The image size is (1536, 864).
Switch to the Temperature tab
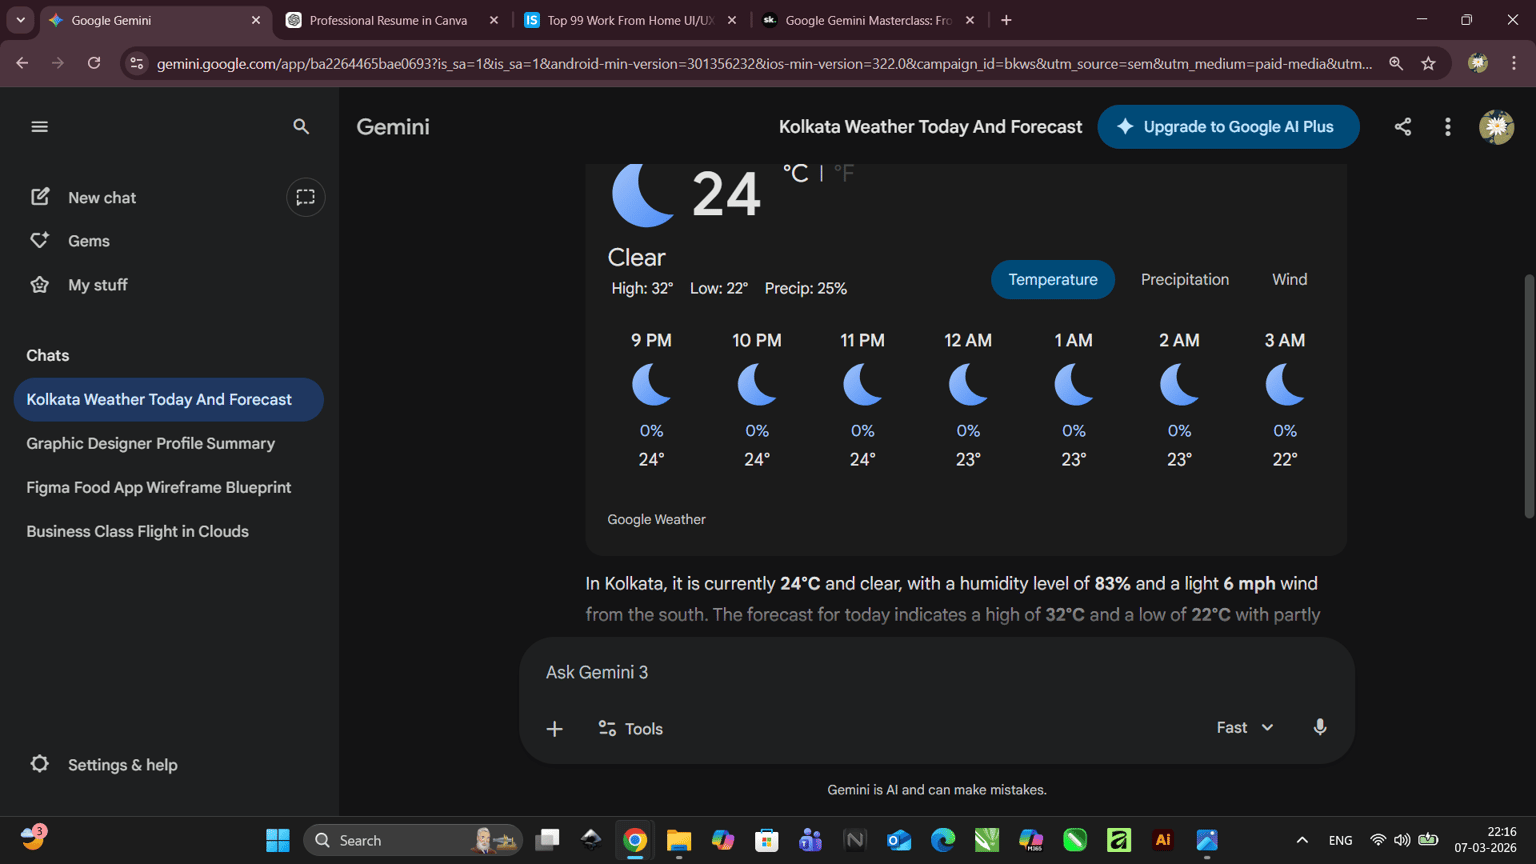pos(1052,280)
